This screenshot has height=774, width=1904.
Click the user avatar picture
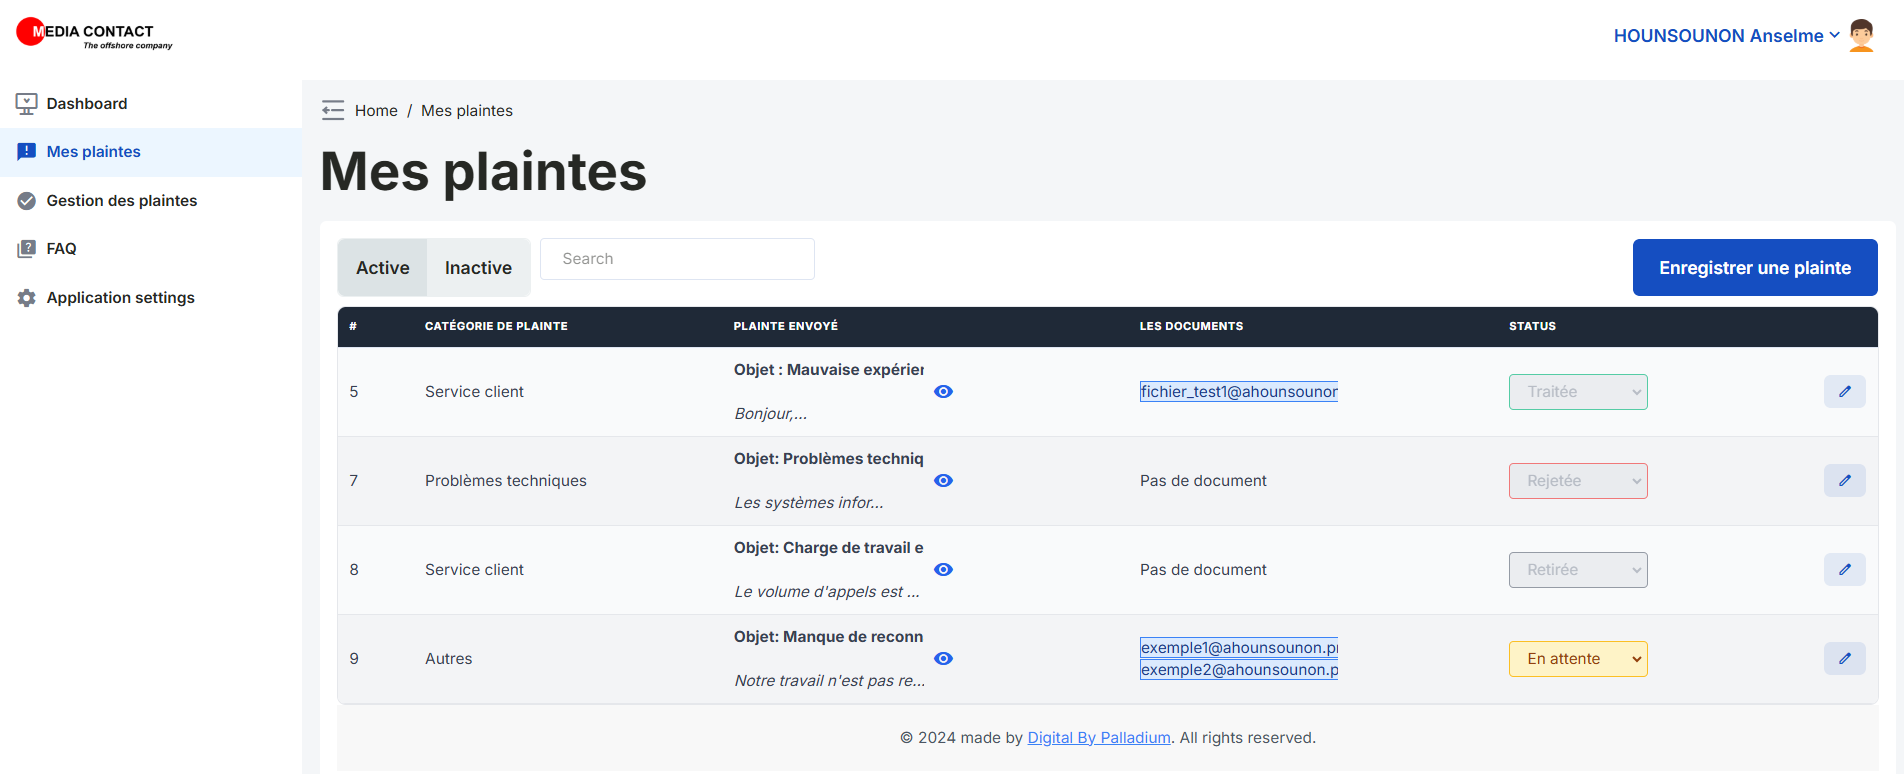tap(1861, 36)
